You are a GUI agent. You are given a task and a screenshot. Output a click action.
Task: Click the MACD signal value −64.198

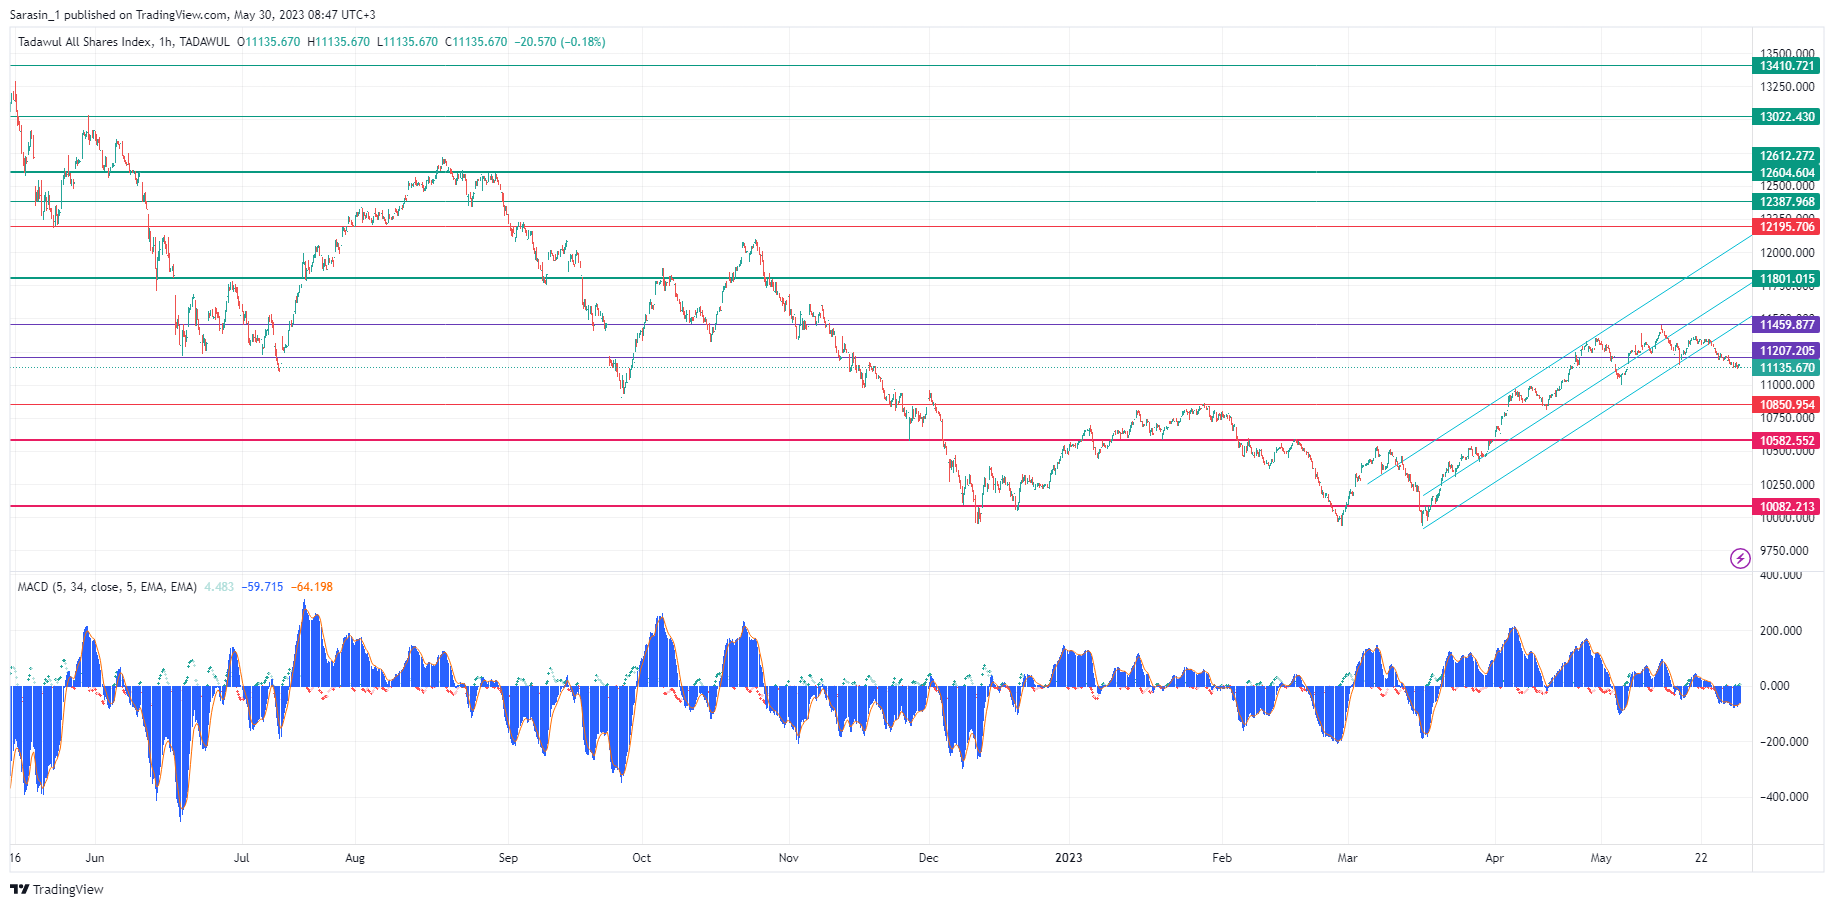coord(312,587)
